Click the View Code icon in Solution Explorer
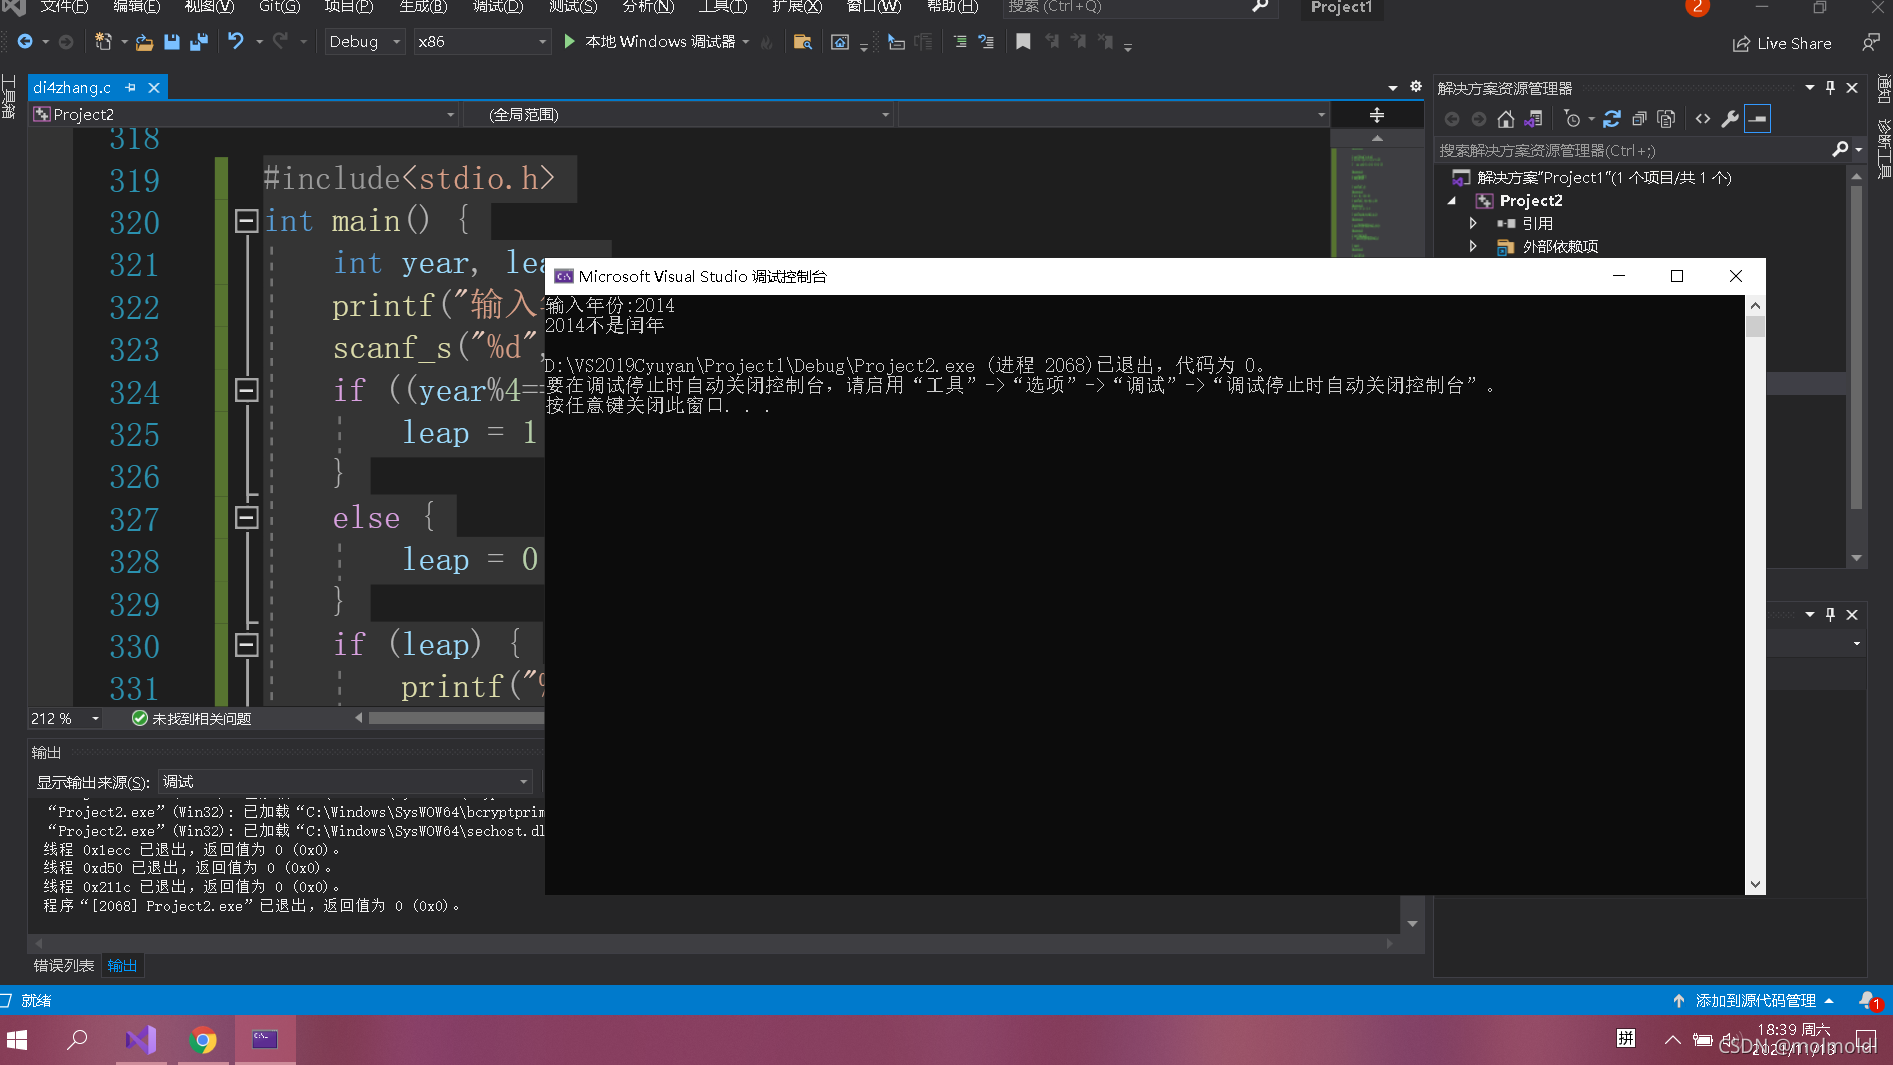Viewport: 1893px width, 1065px height. coord(1703,119)
